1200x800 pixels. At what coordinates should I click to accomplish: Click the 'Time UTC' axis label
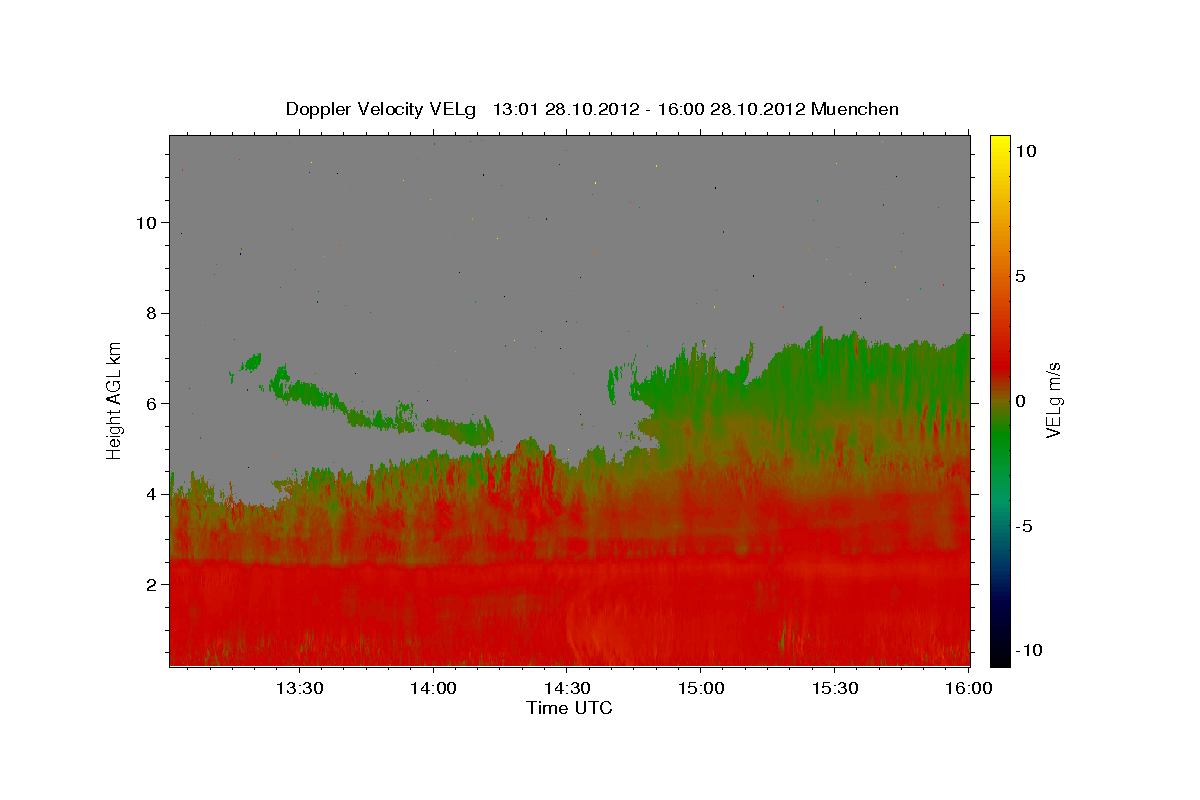coord(569,708)
